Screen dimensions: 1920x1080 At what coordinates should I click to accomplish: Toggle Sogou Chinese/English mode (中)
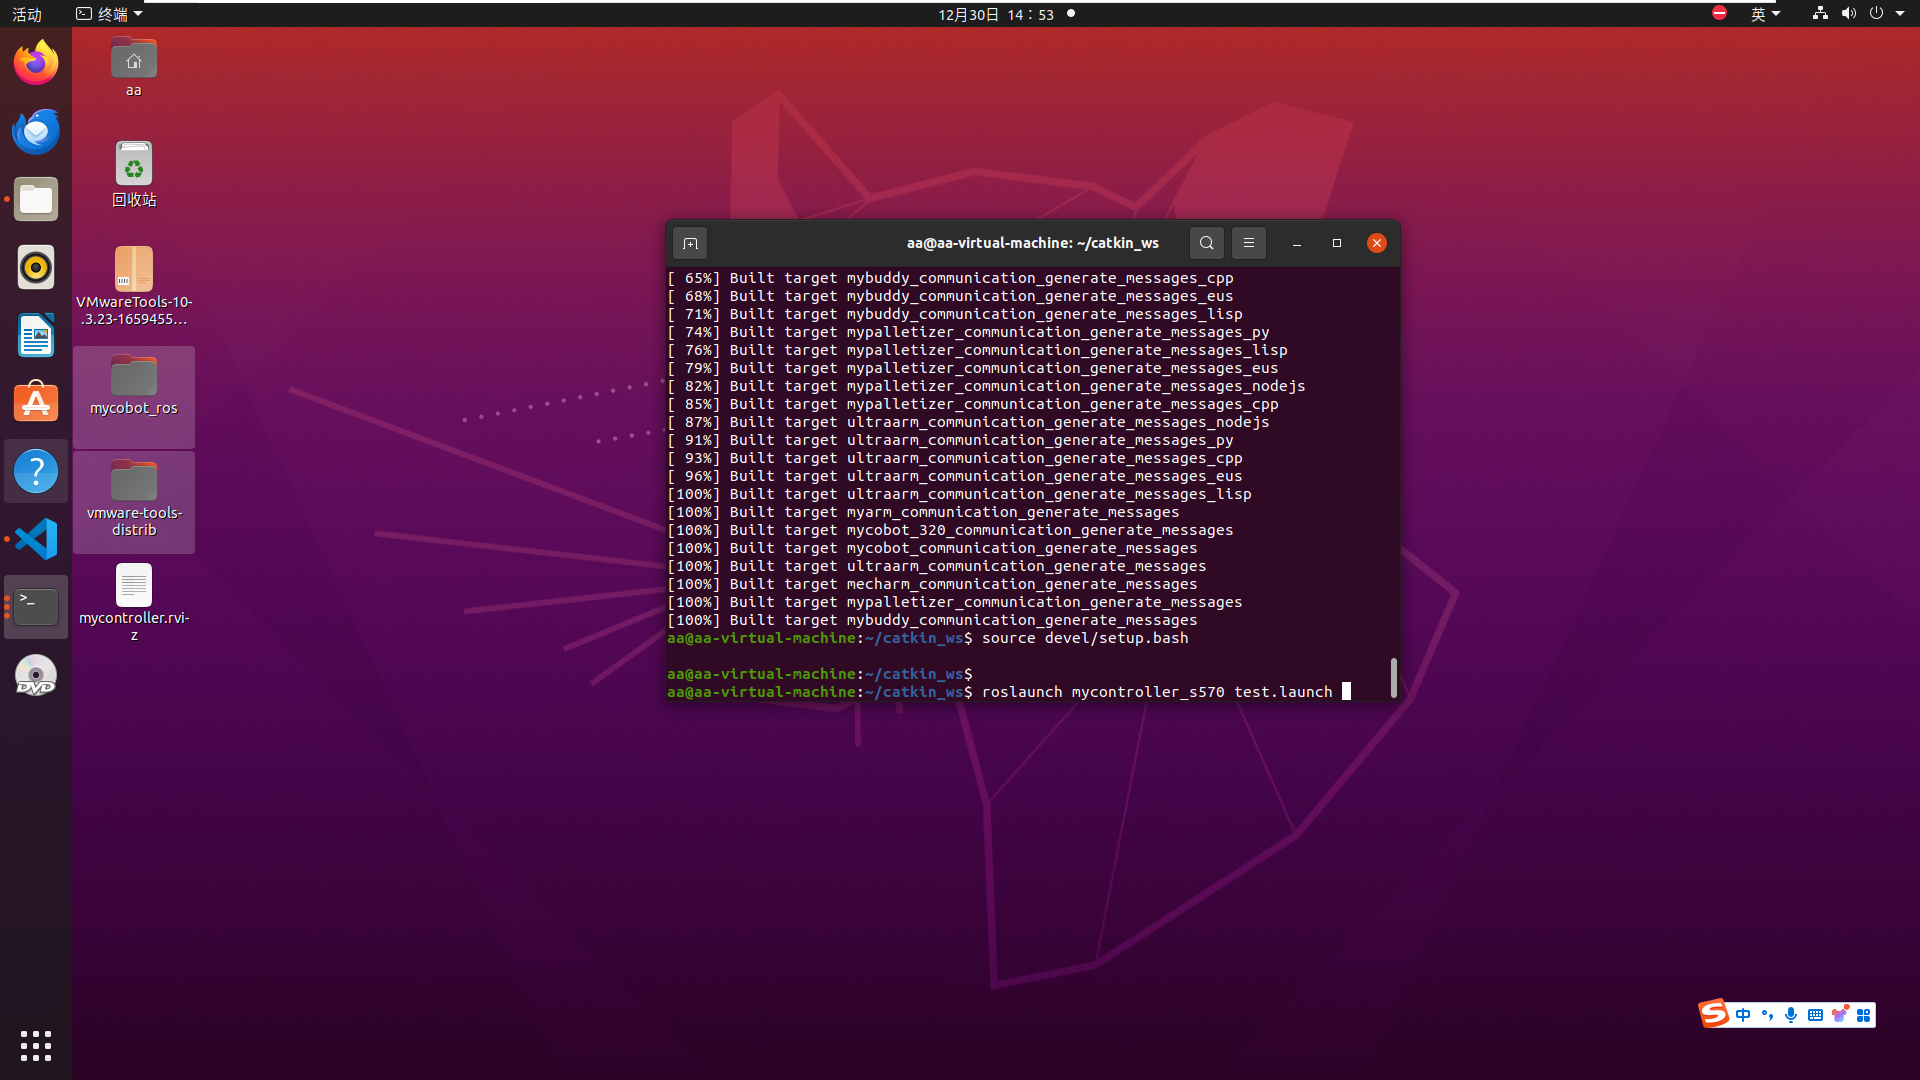click(1743, 1015)
